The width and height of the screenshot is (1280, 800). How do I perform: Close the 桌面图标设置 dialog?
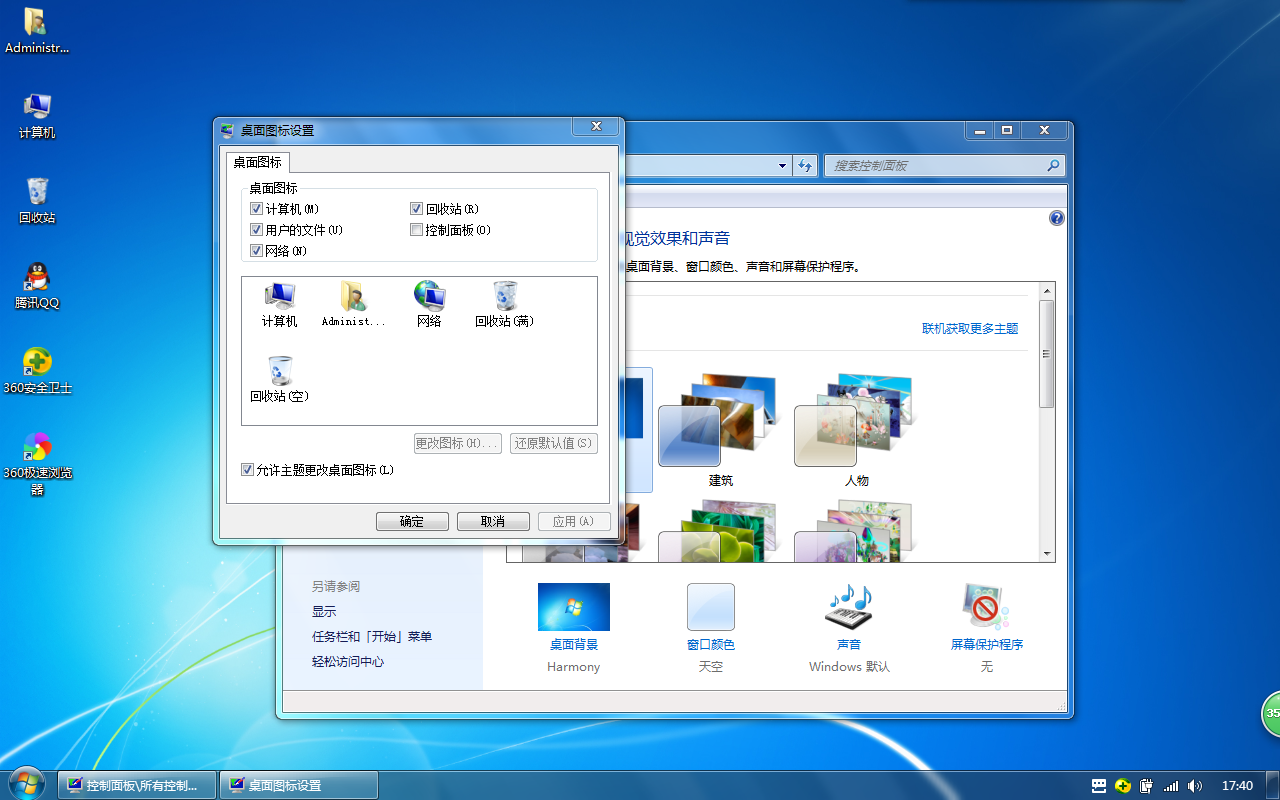[596, 126]
